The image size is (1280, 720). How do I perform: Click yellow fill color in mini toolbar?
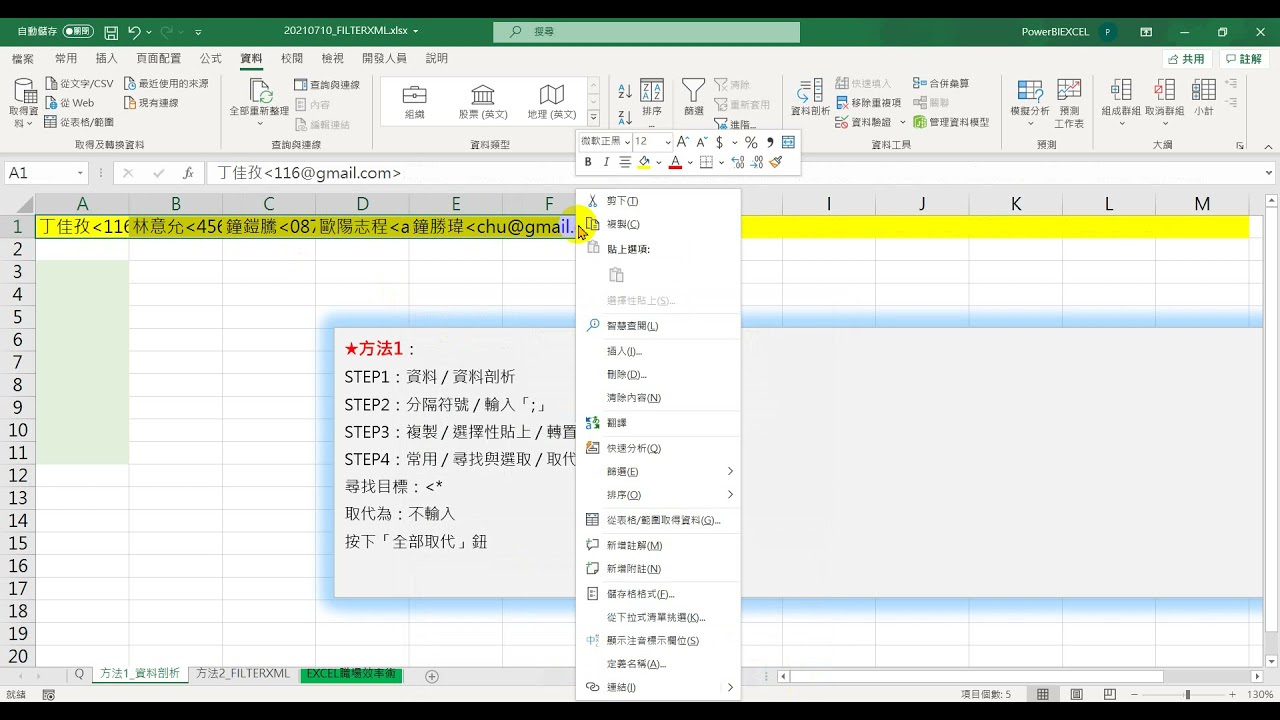pyautogui.click(x=644, y=162)
